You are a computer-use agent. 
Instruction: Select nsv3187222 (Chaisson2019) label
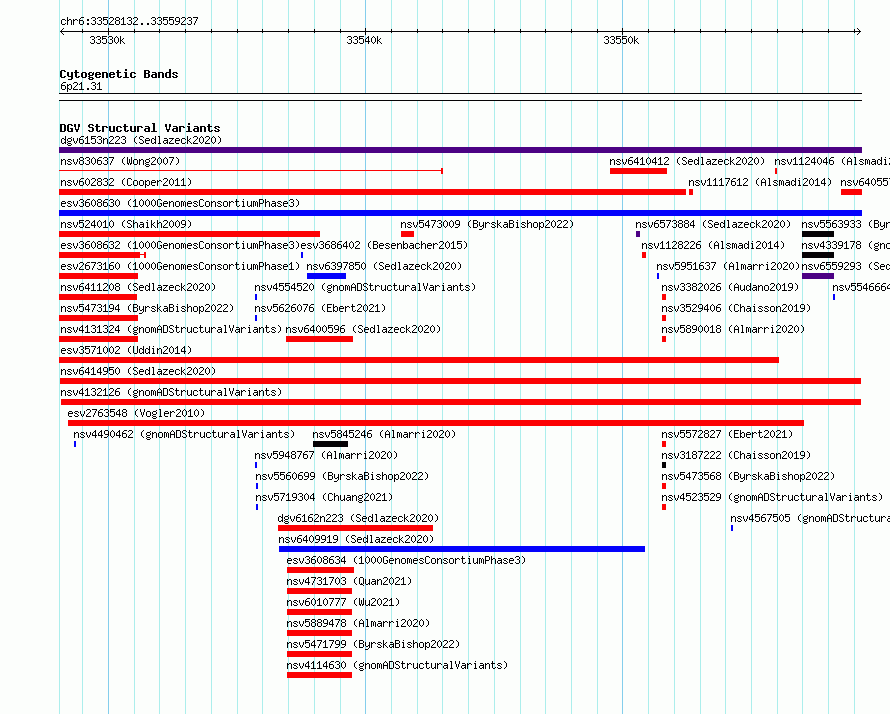(736, 455)
